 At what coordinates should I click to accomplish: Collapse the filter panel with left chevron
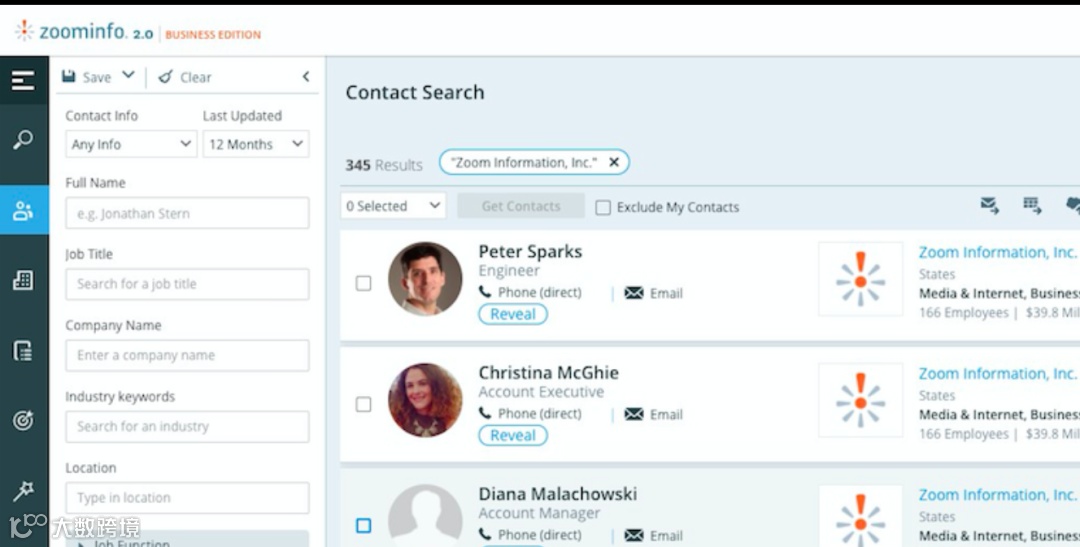click(x=306, y=76)
